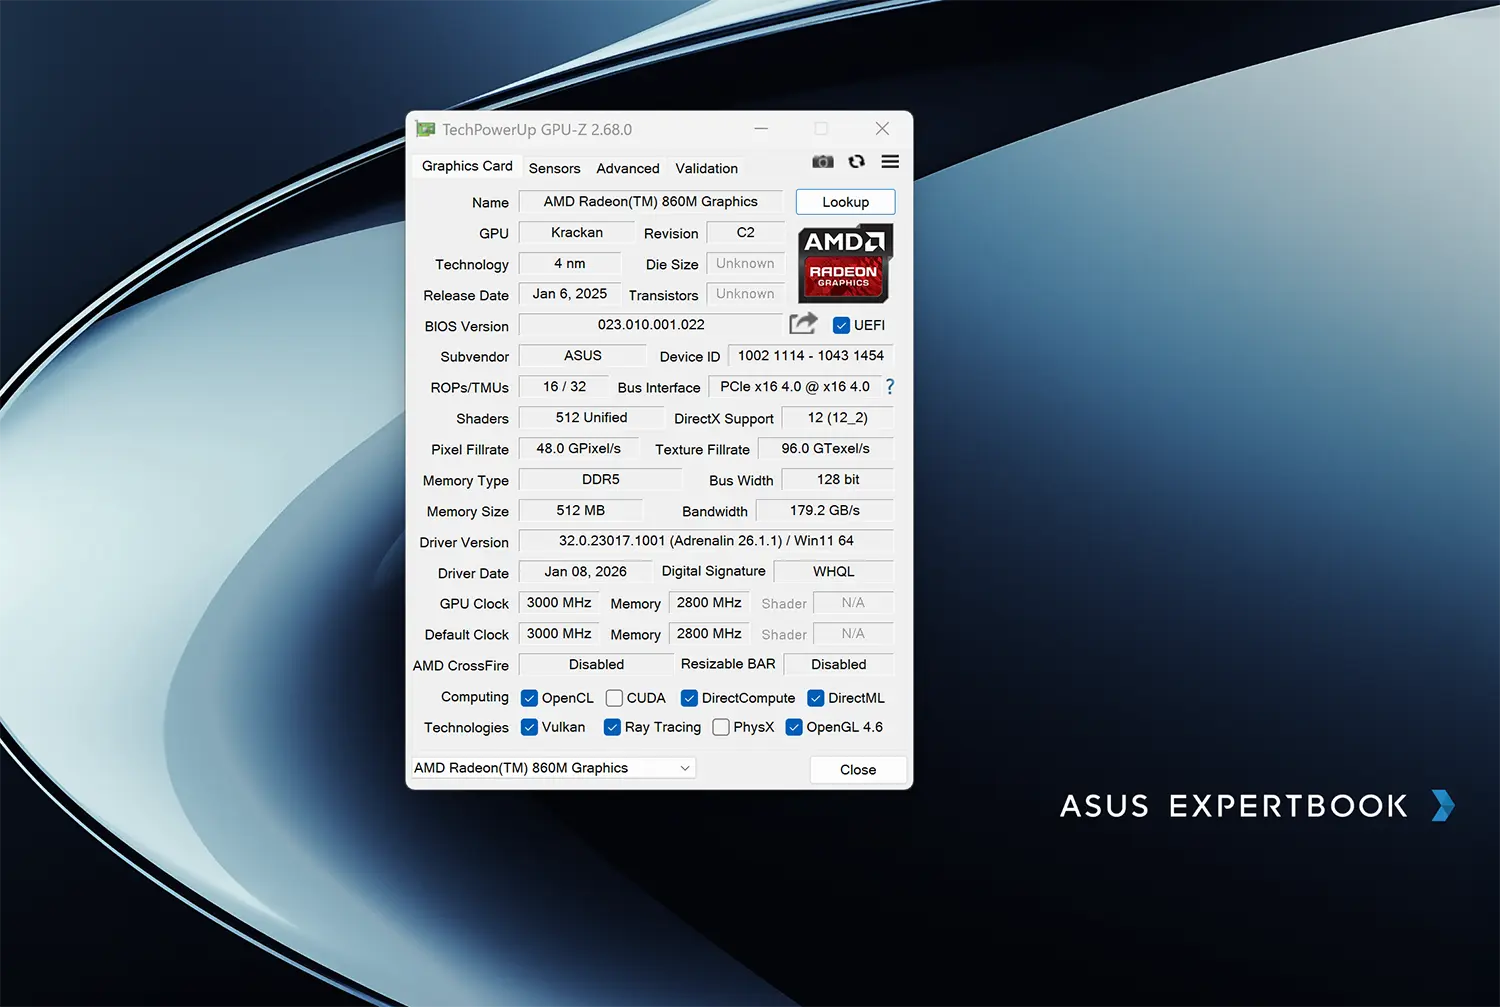Go to the Validation tab
The image size is (1500, 1007).
706,168
